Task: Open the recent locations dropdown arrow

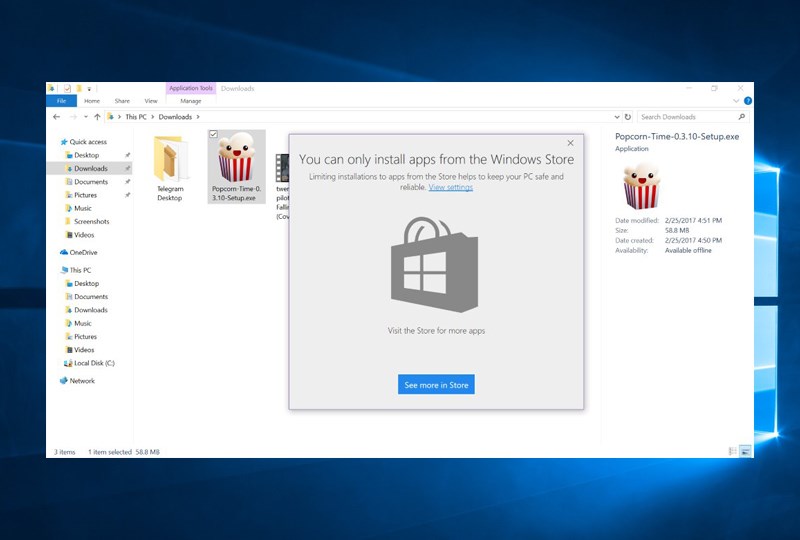Action: click(x=85, y=117)
